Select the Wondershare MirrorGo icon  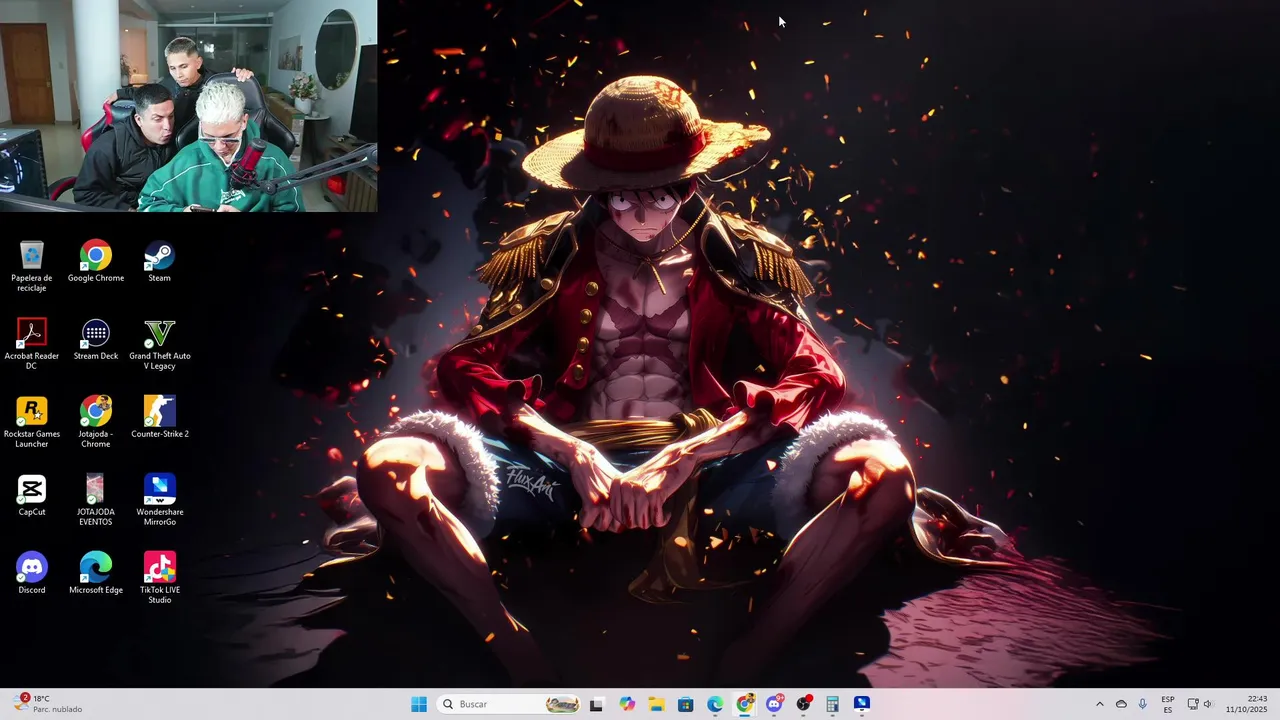[160, 499]
